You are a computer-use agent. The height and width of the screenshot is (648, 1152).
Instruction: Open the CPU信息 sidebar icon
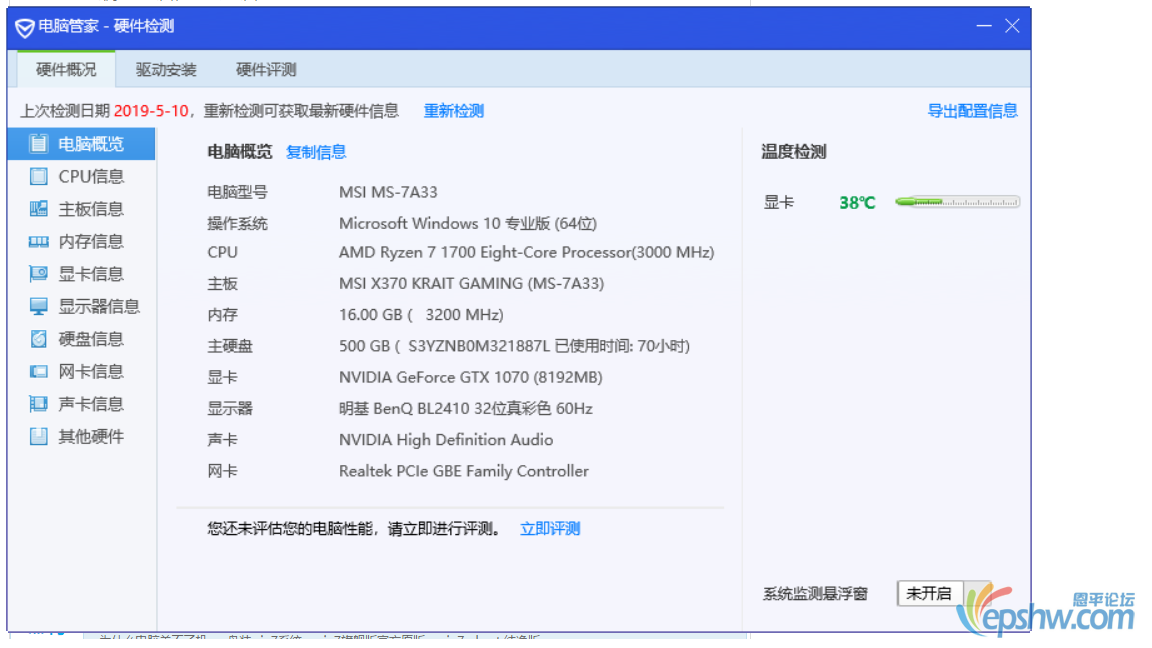38,176
